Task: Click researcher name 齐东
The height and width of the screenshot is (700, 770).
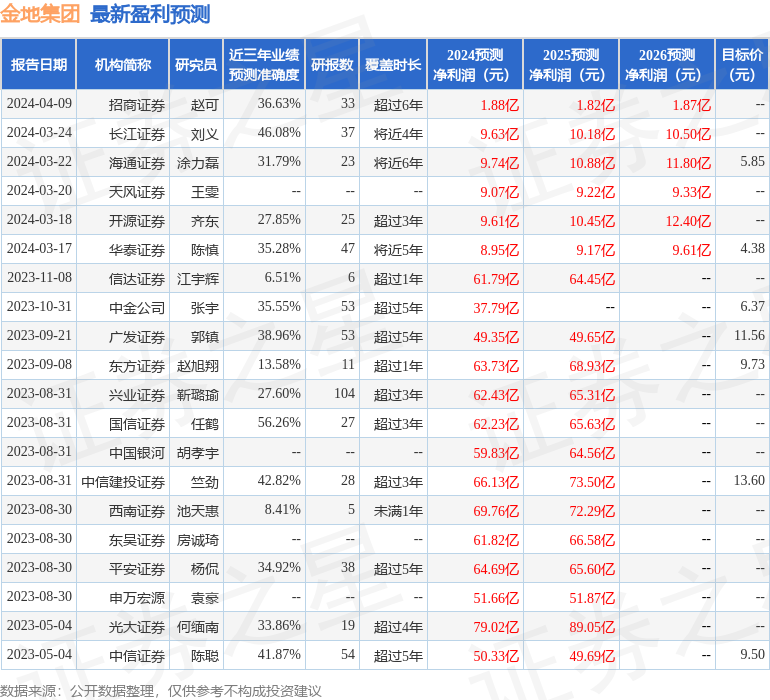Action: [x=204, y=221]
